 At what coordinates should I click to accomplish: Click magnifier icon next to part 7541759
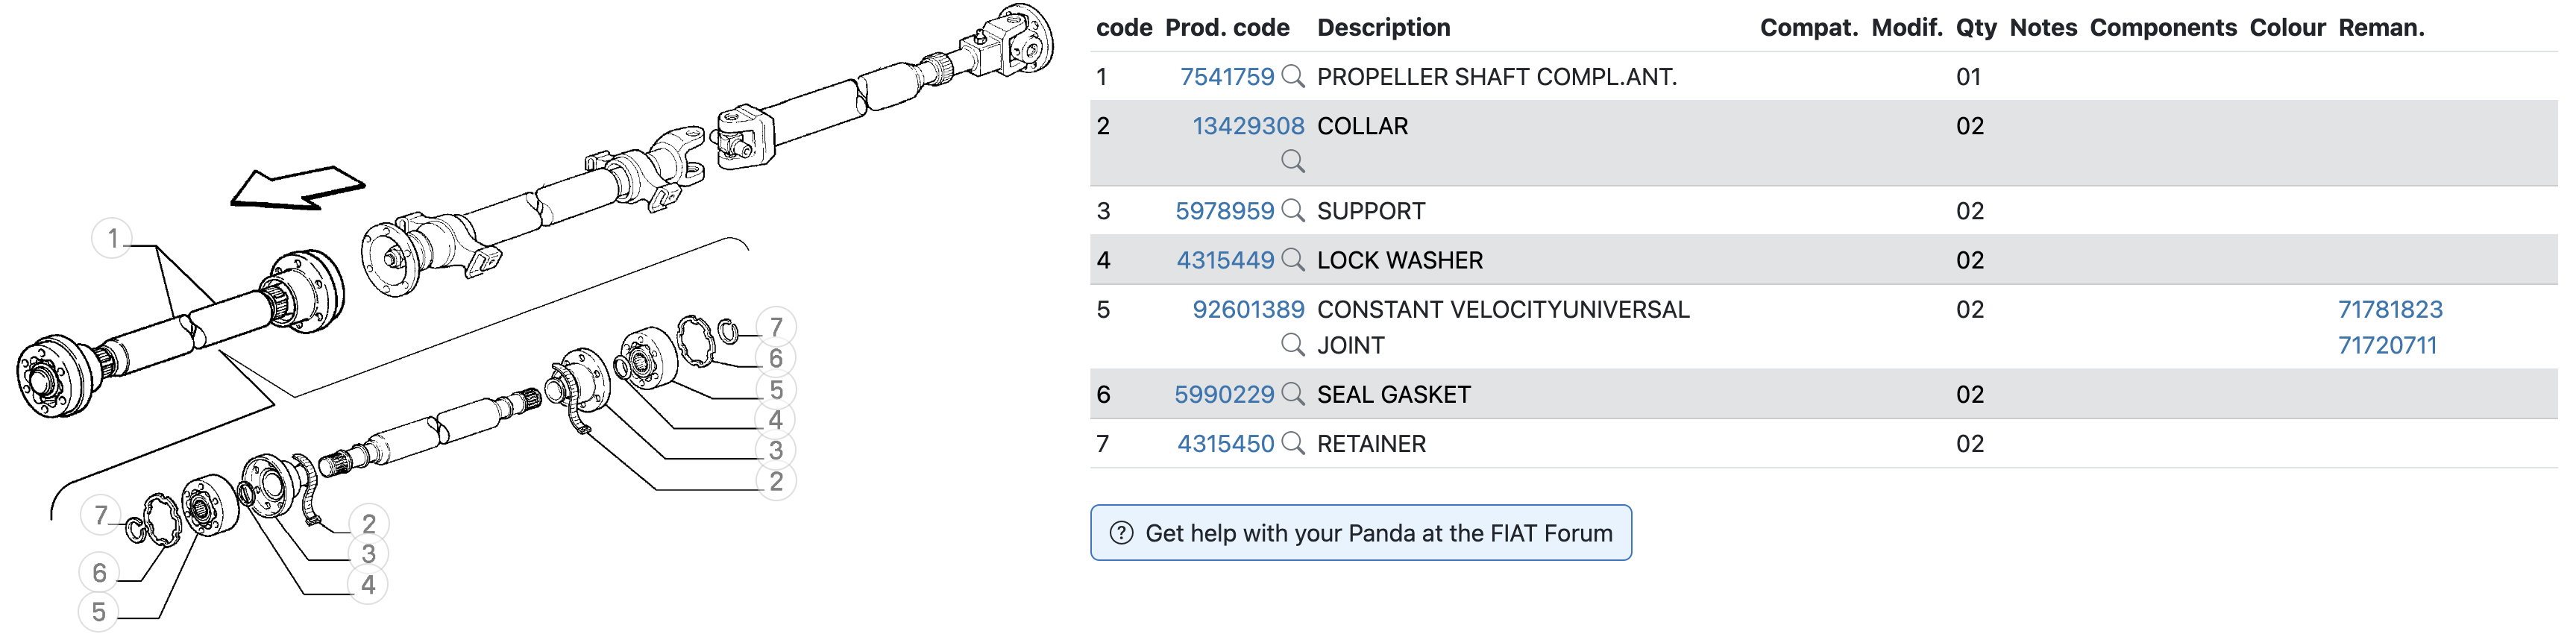coord(1293,77)
